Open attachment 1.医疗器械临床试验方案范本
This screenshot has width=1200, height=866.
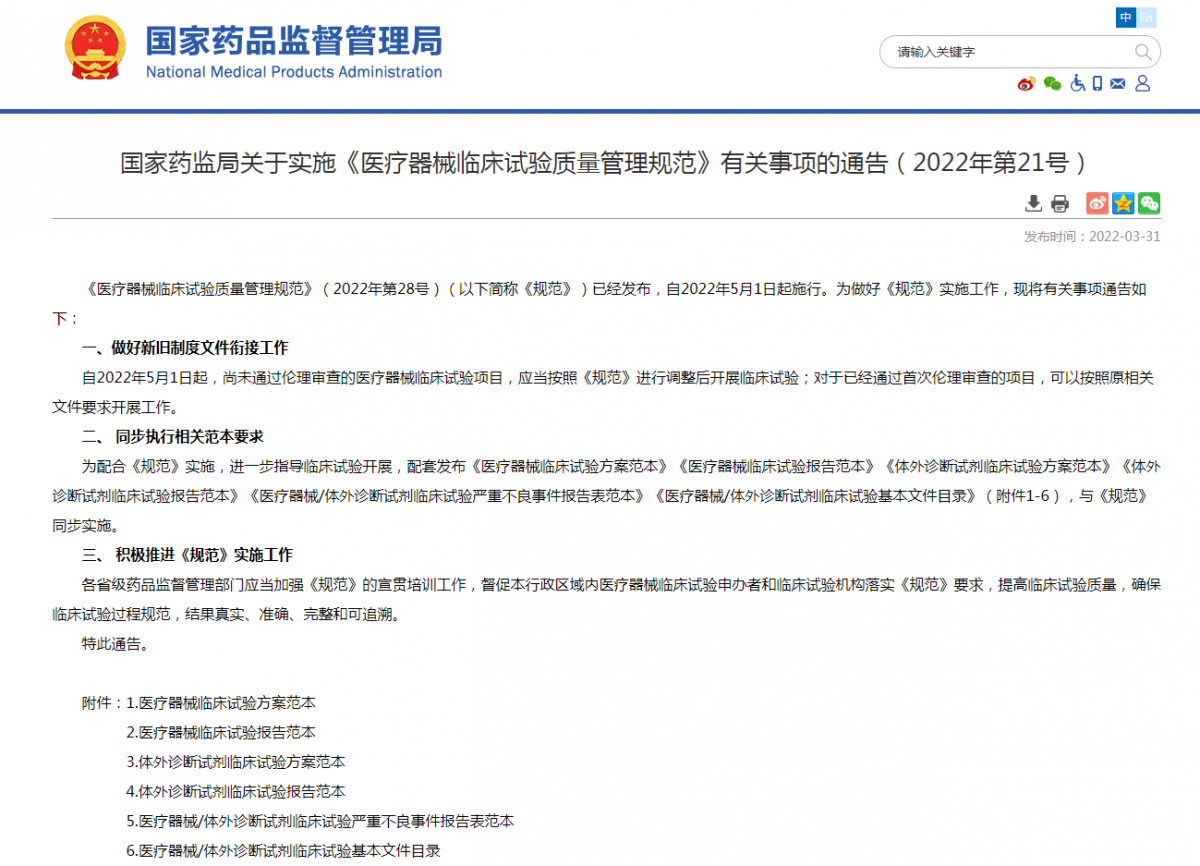(x=220, y=703)
